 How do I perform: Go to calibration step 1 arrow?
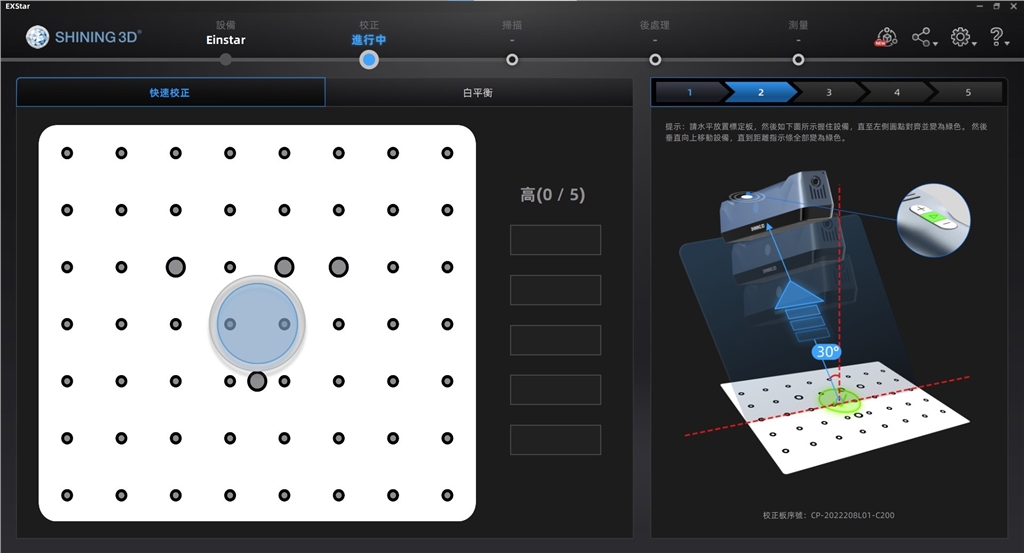[x=689, y=92]
